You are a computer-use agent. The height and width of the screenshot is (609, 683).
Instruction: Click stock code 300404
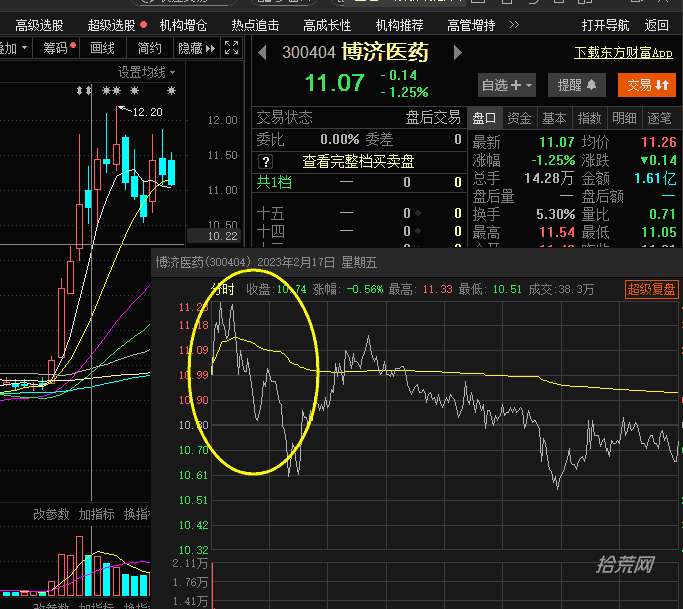(309, 53)
